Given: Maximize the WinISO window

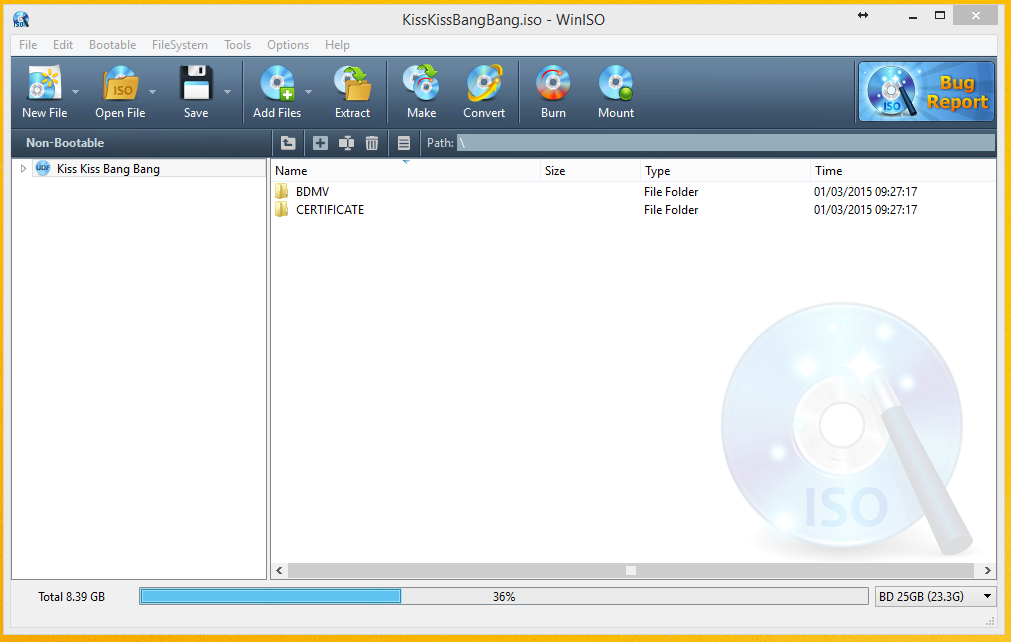Looking at the screenshot, I should pyautogui.click(x=940, y=16).
